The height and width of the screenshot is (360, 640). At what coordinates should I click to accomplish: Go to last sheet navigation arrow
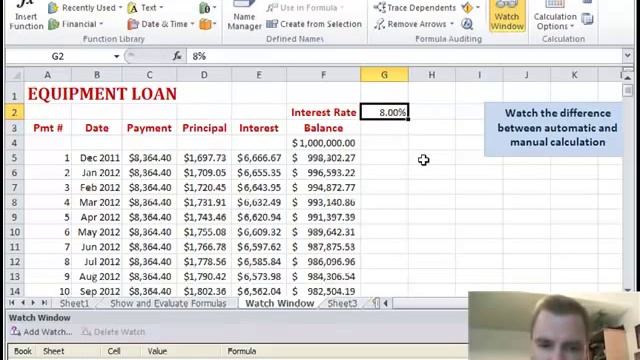[44, 303]
